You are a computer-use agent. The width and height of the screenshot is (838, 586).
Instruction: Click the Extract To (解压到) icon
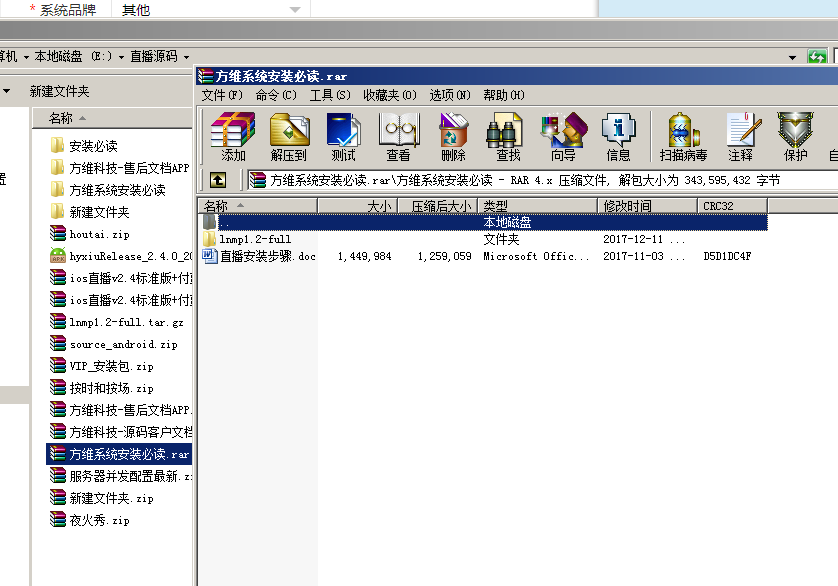point(289,136)
